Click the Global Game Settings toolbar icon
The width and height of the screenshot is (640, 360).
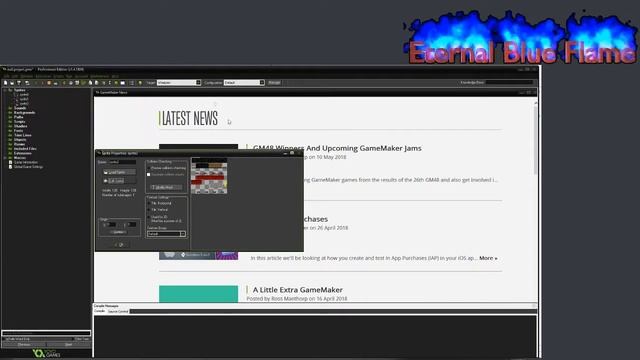click(x=131, y=83)
